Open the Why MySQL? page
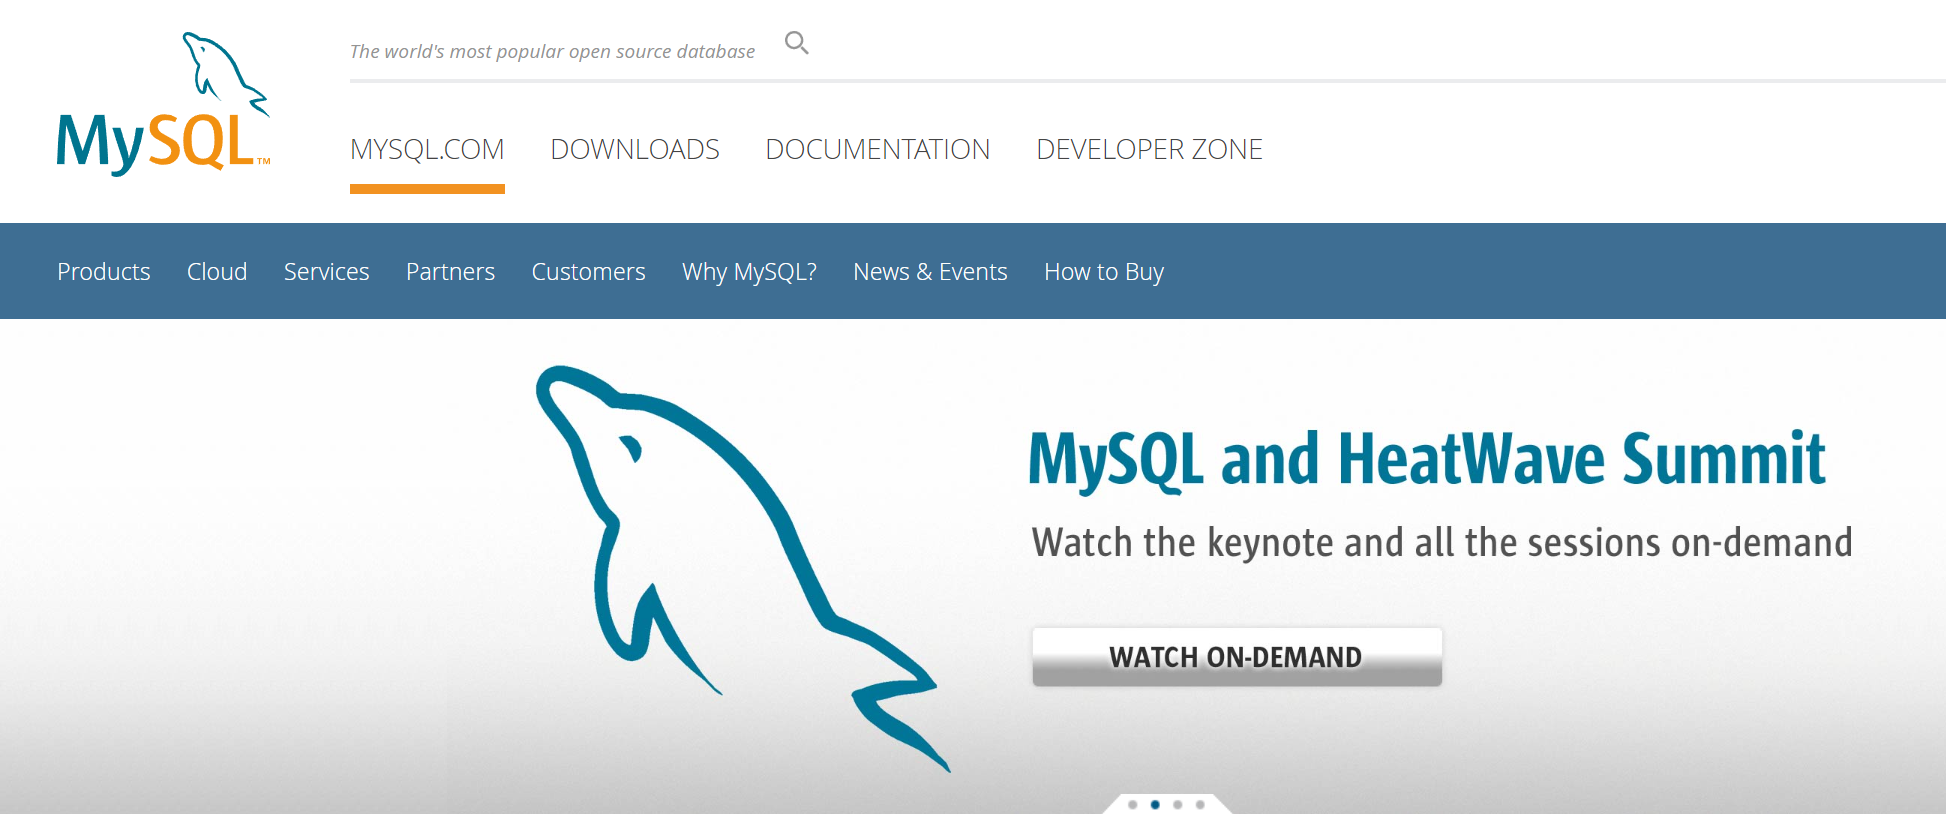The image size is (1946, 822). (750, 271)
